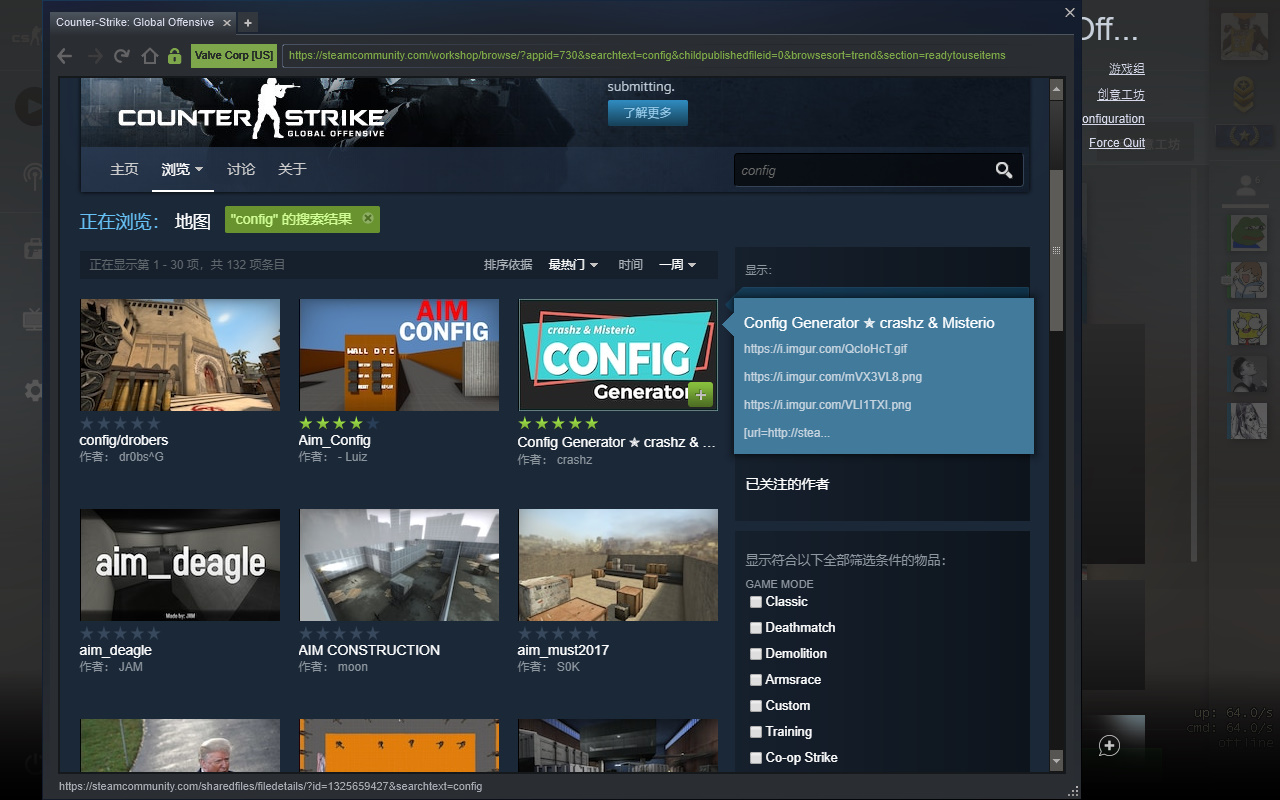Click author name dr0bs^G

(x=141, y=457)
